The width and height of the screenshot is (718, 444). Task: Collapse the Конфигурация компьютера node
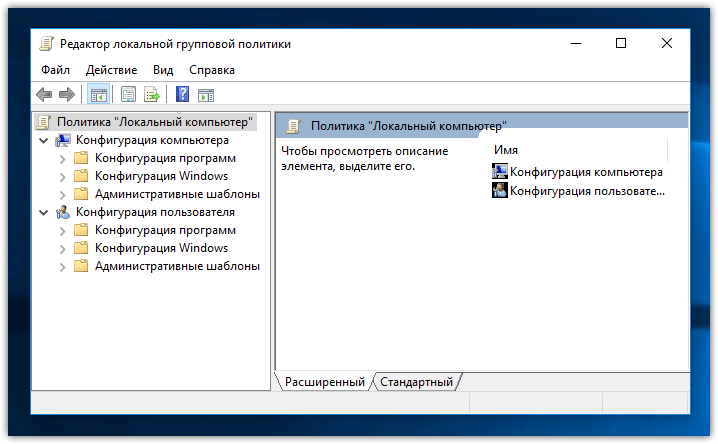tap(44, 141)
